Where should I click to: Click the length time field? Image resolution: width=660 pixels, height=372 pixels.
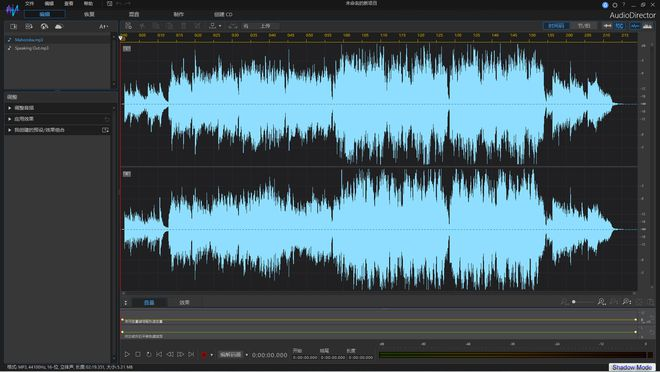click(361, 358)
